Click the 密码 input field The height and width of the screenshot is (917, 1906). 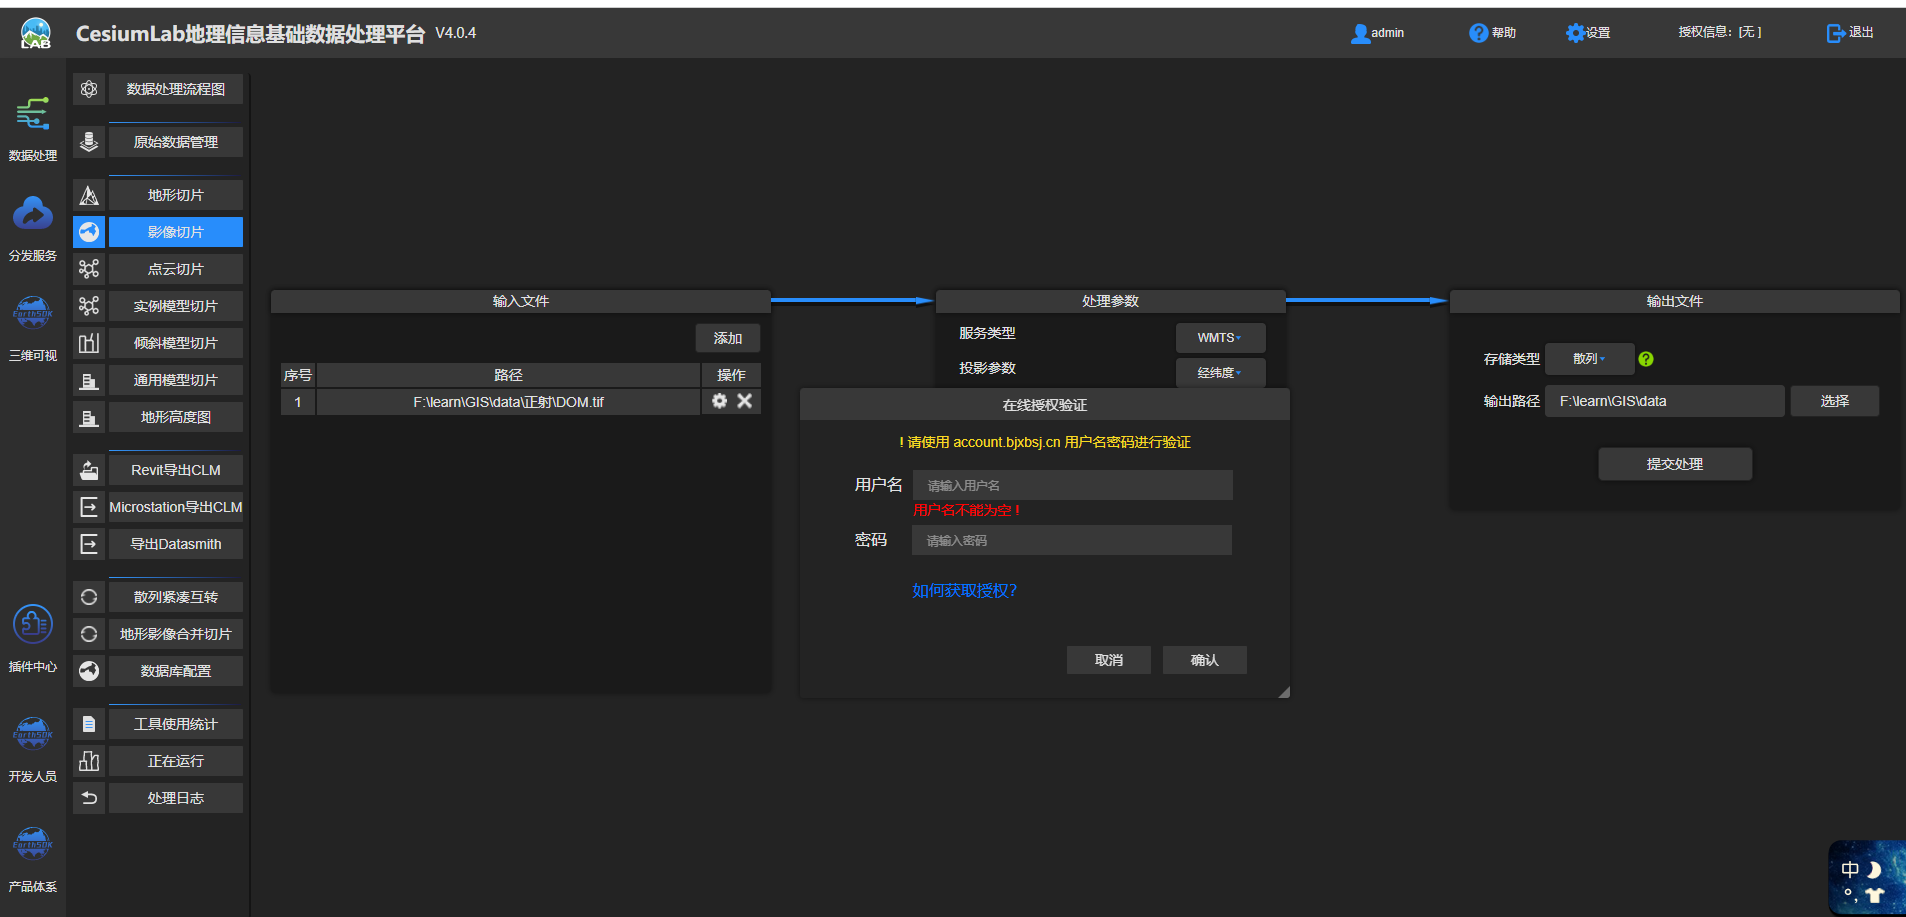(x=1072, y=541)
